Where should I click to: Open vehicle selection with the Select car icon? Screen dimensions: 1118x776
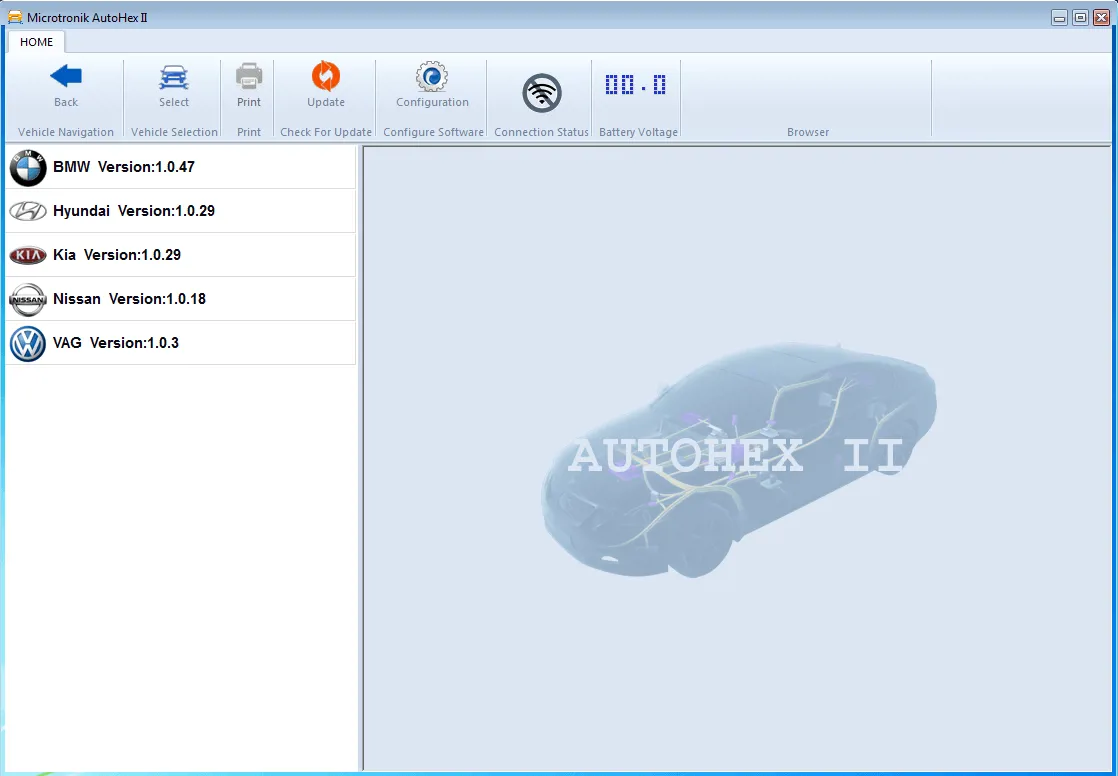pos(174,77)
